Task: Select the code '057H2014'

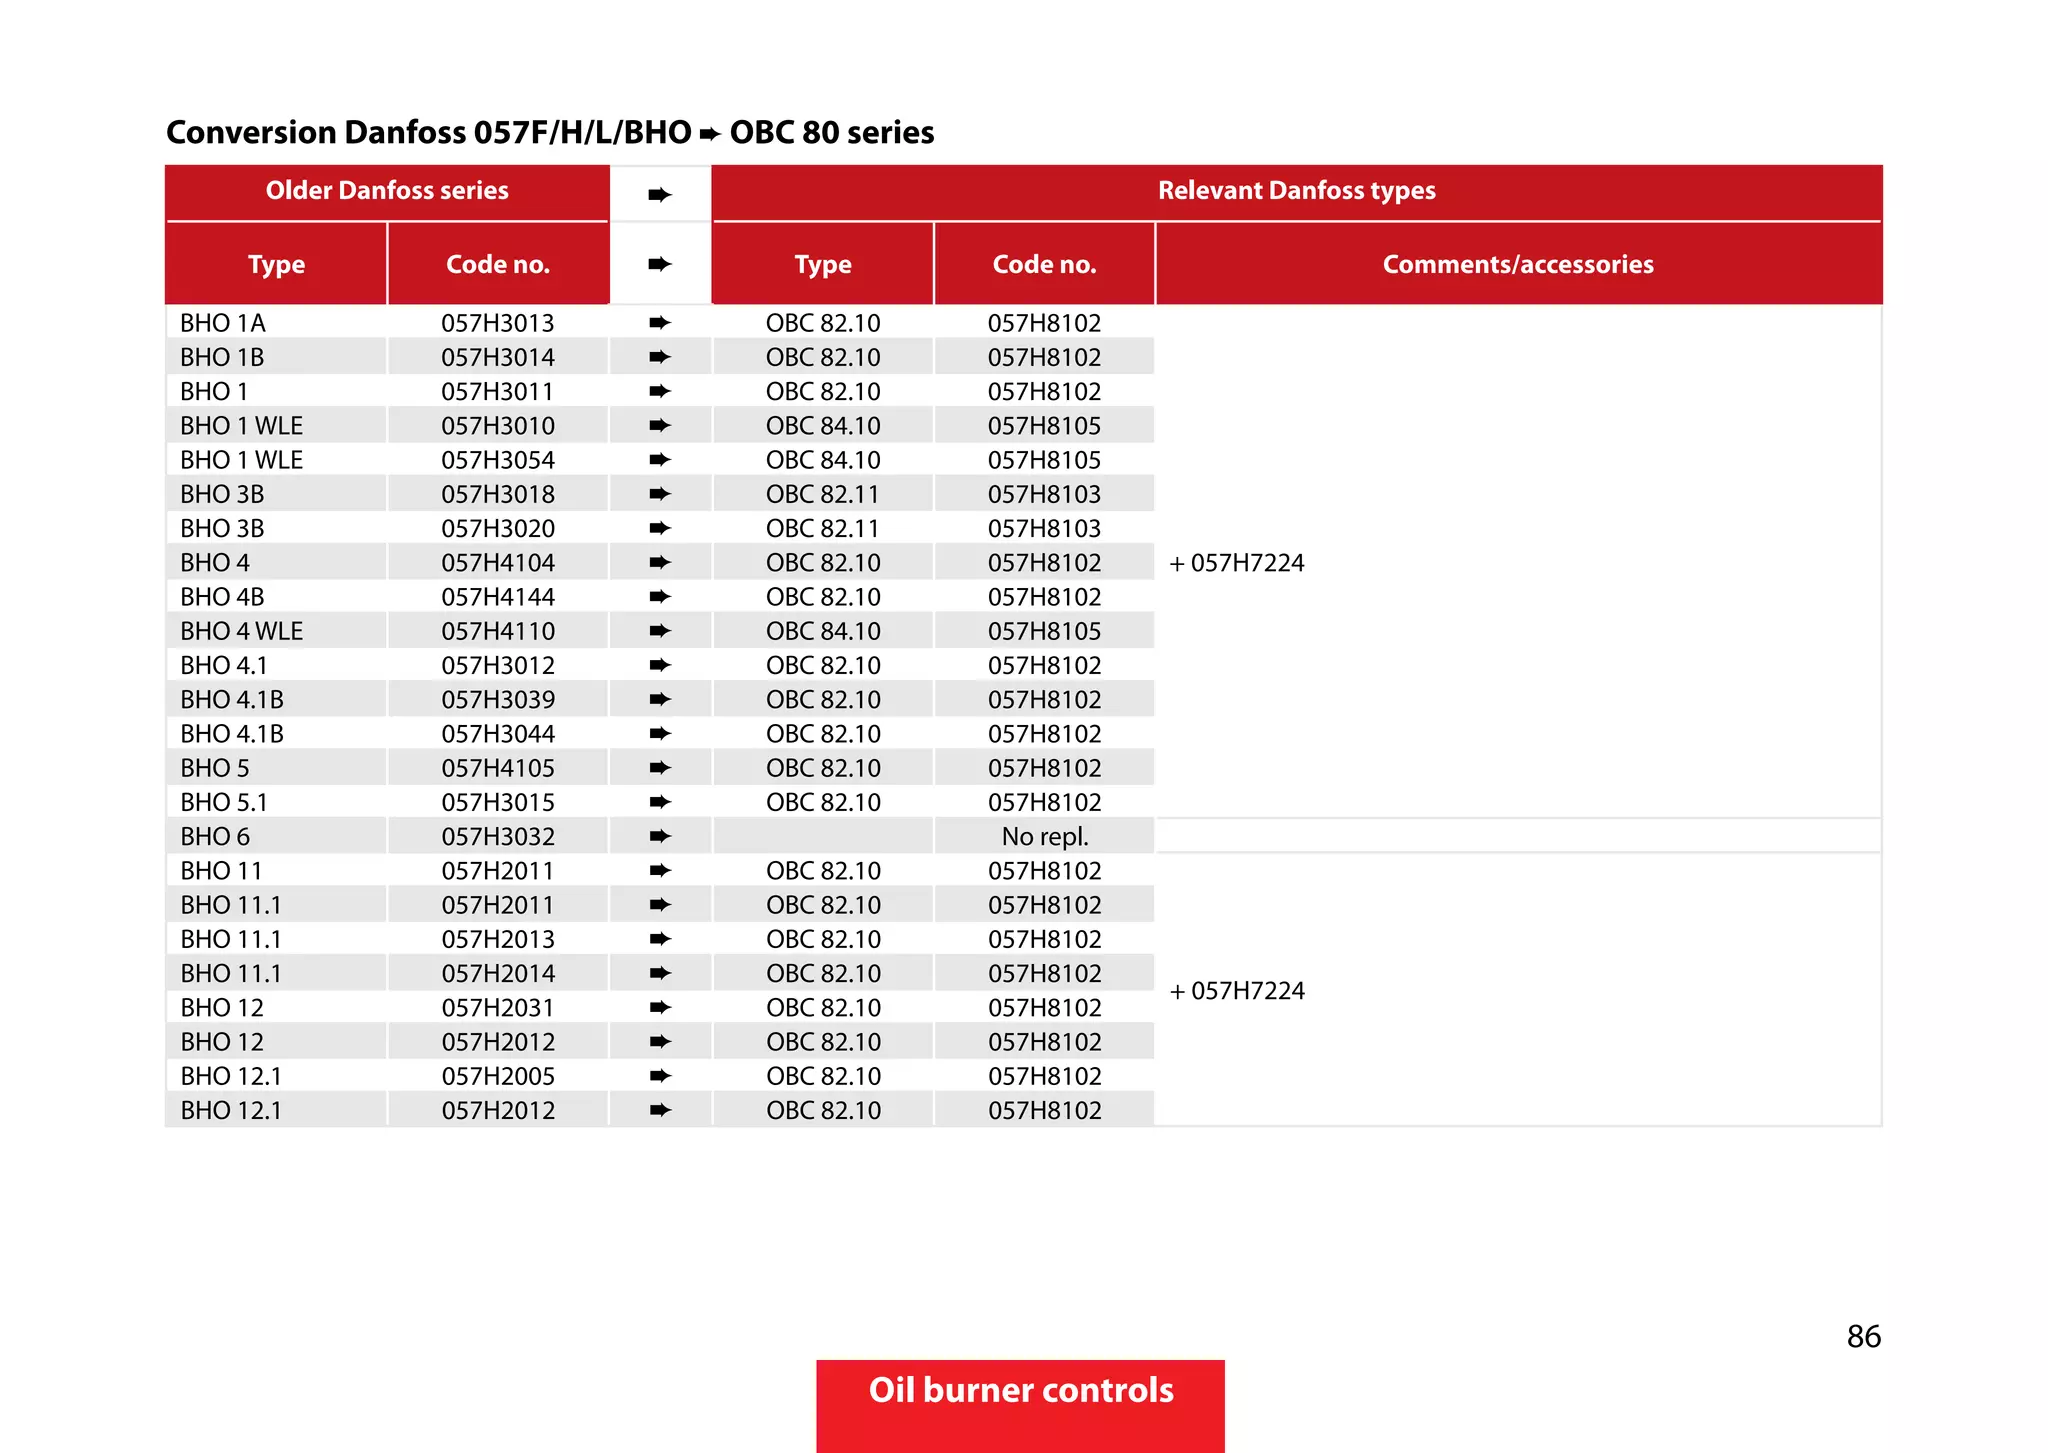Action: click(x=498, y=973)
